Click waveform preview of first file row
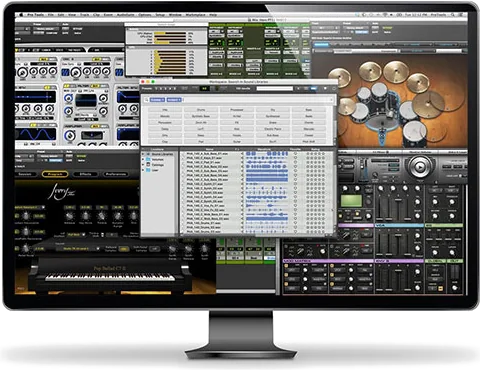This screenshot has height=370, width=480. [x=267, y=154]
